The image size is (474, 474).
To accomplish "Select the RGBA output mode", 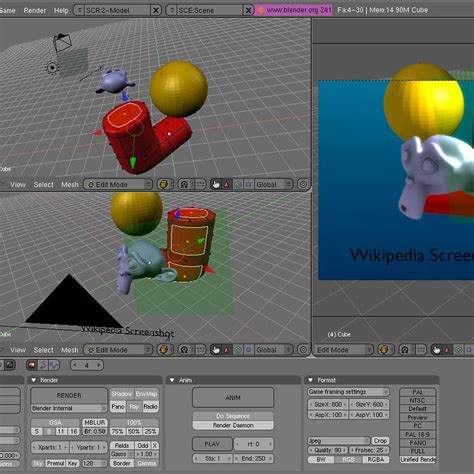I will point(375,460).
